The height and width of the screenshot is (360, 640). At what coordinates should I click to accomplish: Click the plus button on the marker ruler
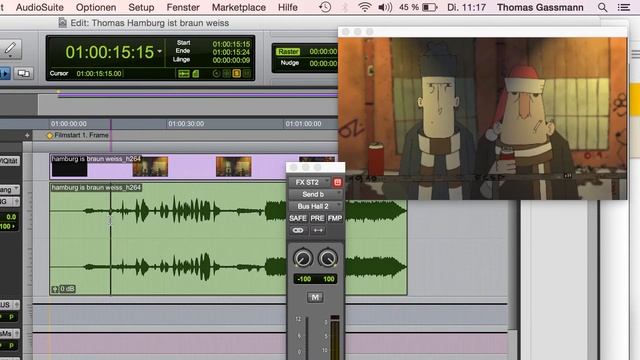tap(27, 135)
